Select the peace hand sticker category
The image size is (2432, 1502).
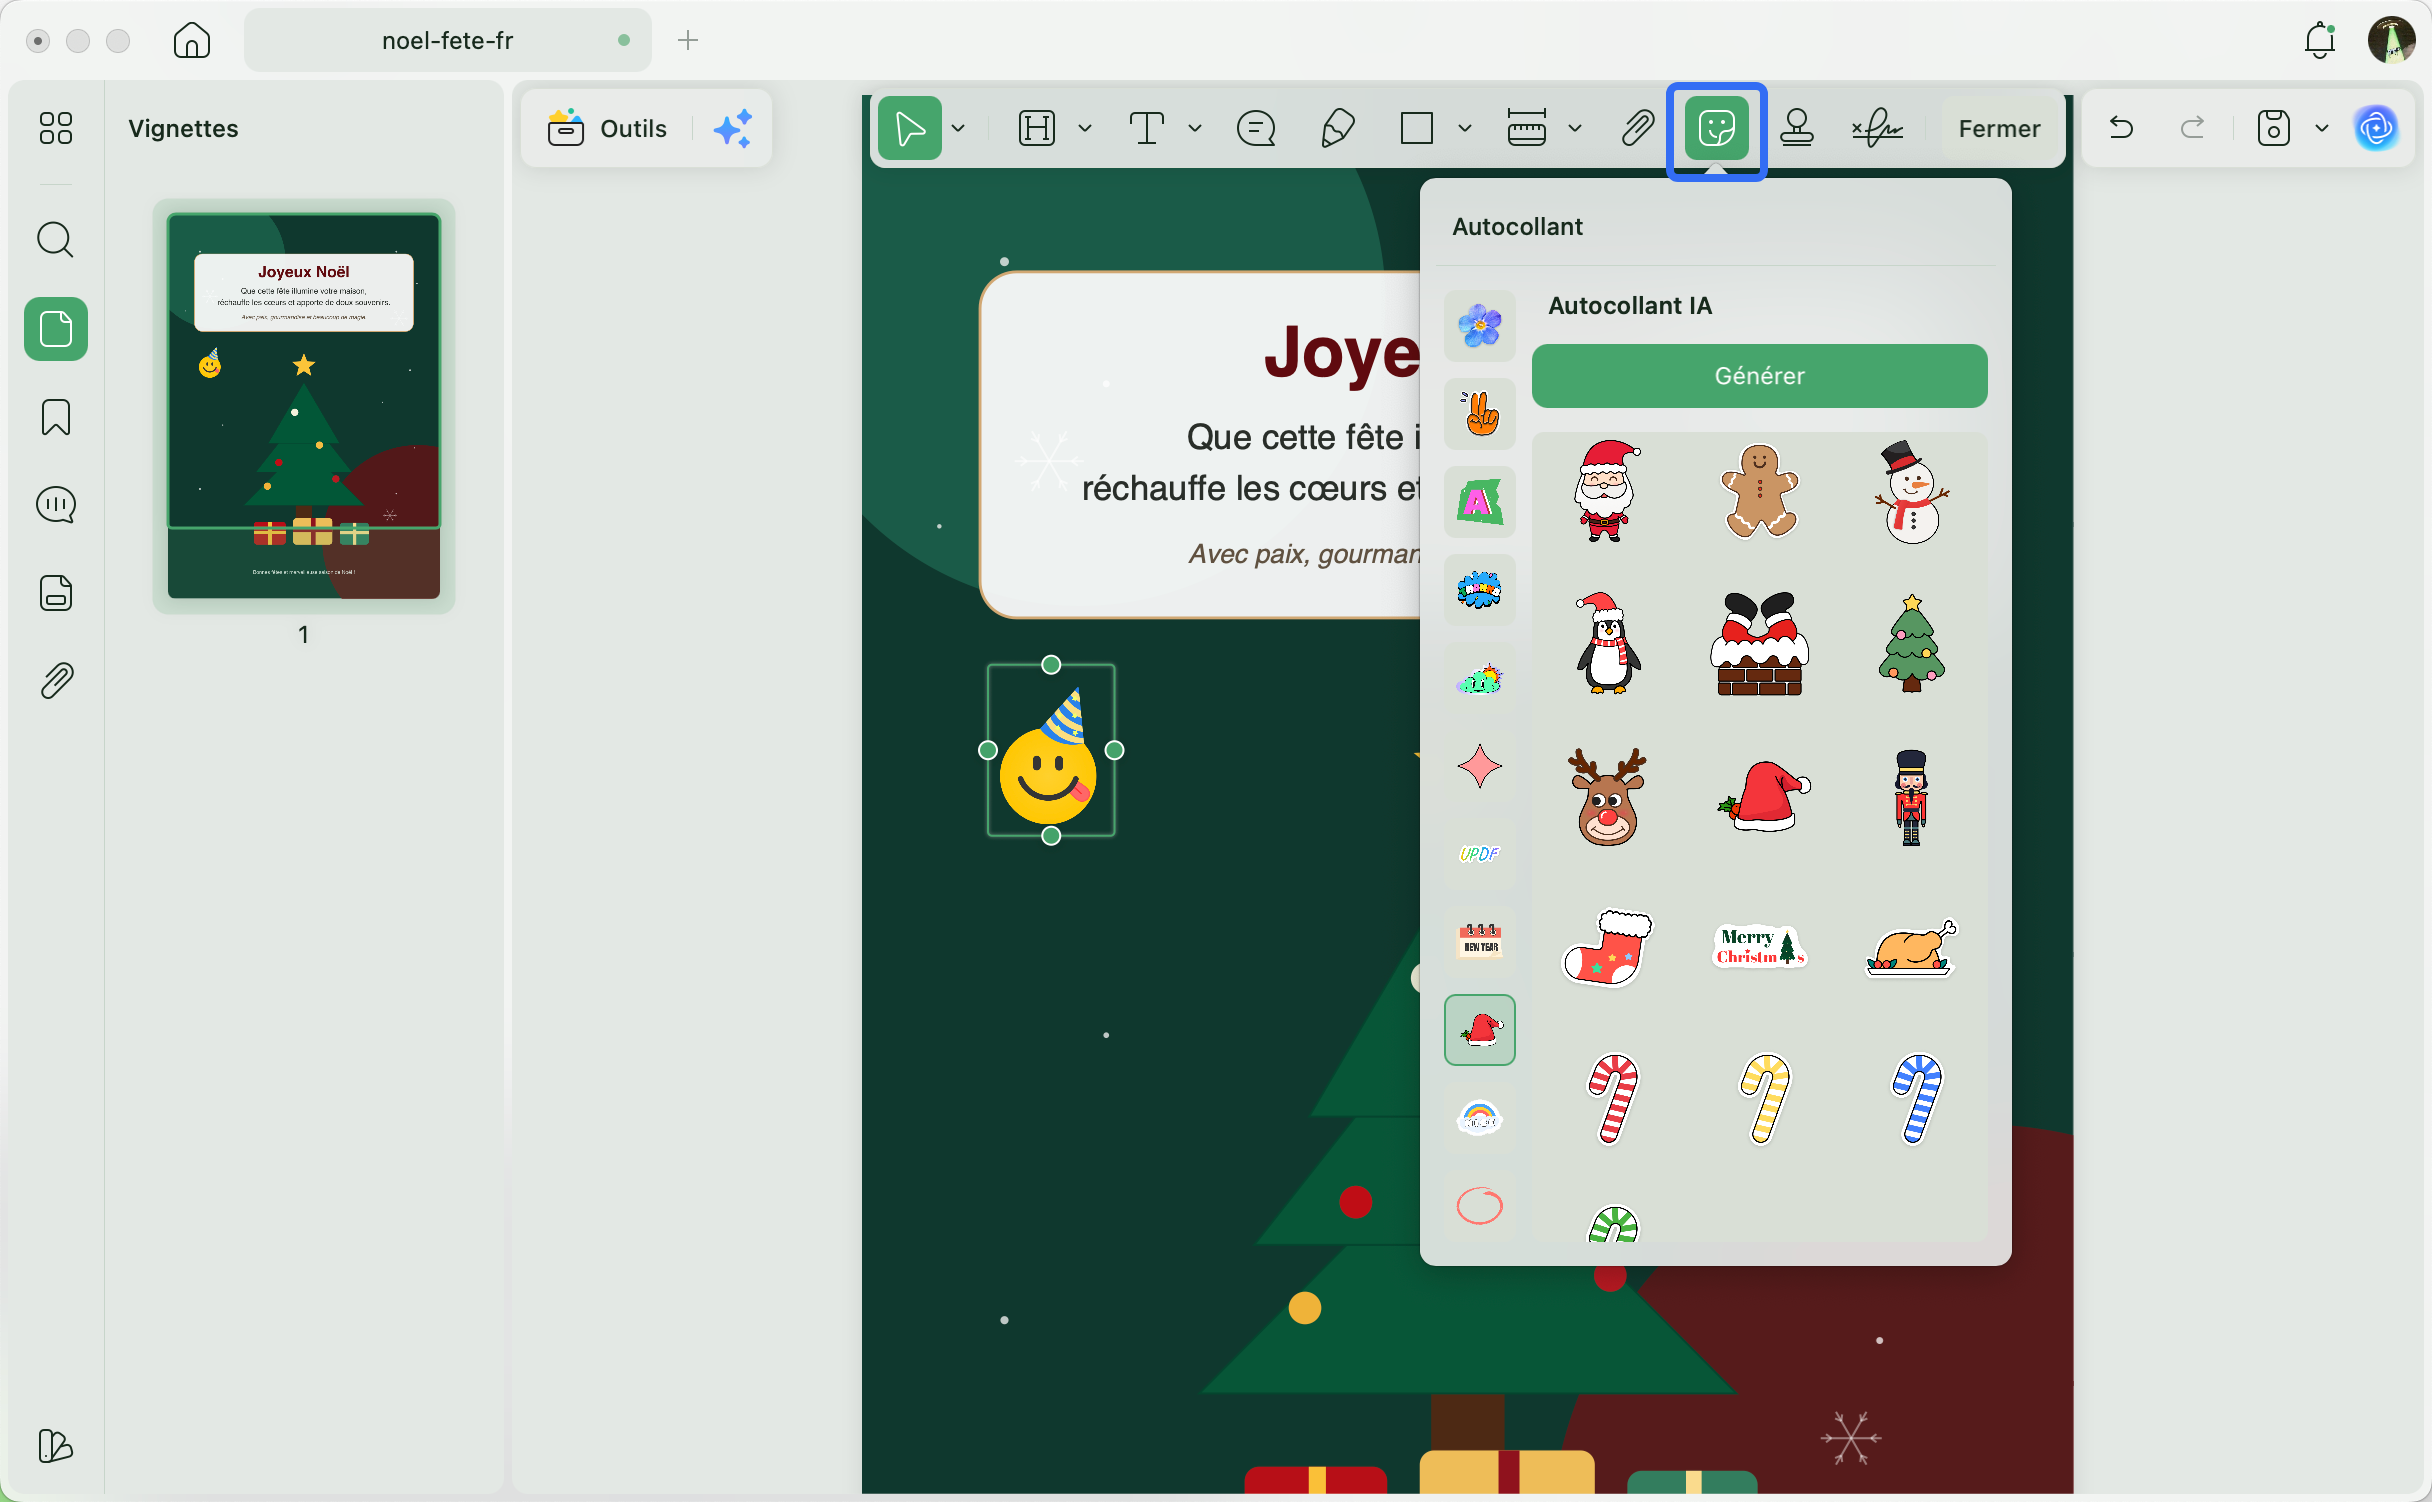tap(1479, 414)
